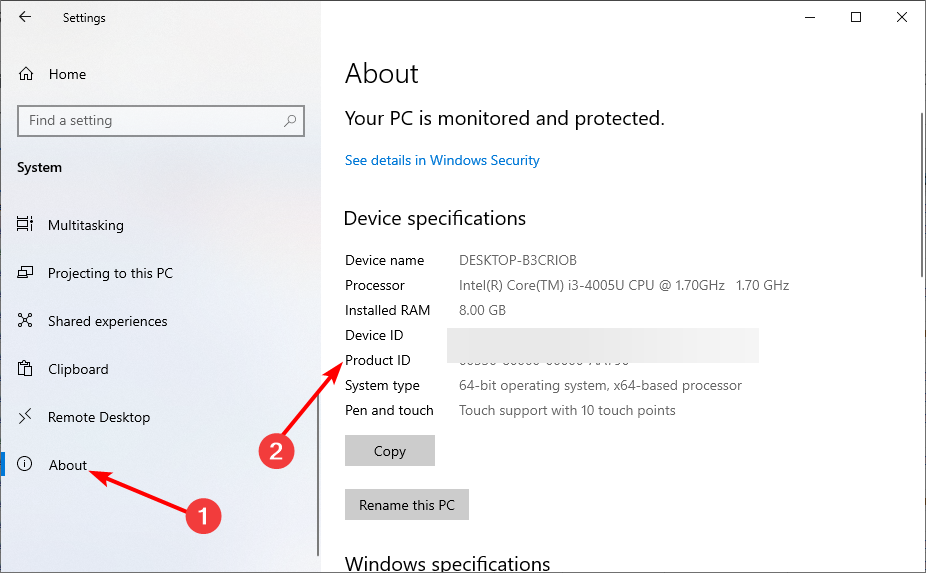The height and width of the screenshot is (573, 926).
Task: Click the Projecting to this PC icon
Action: [26, 273]
